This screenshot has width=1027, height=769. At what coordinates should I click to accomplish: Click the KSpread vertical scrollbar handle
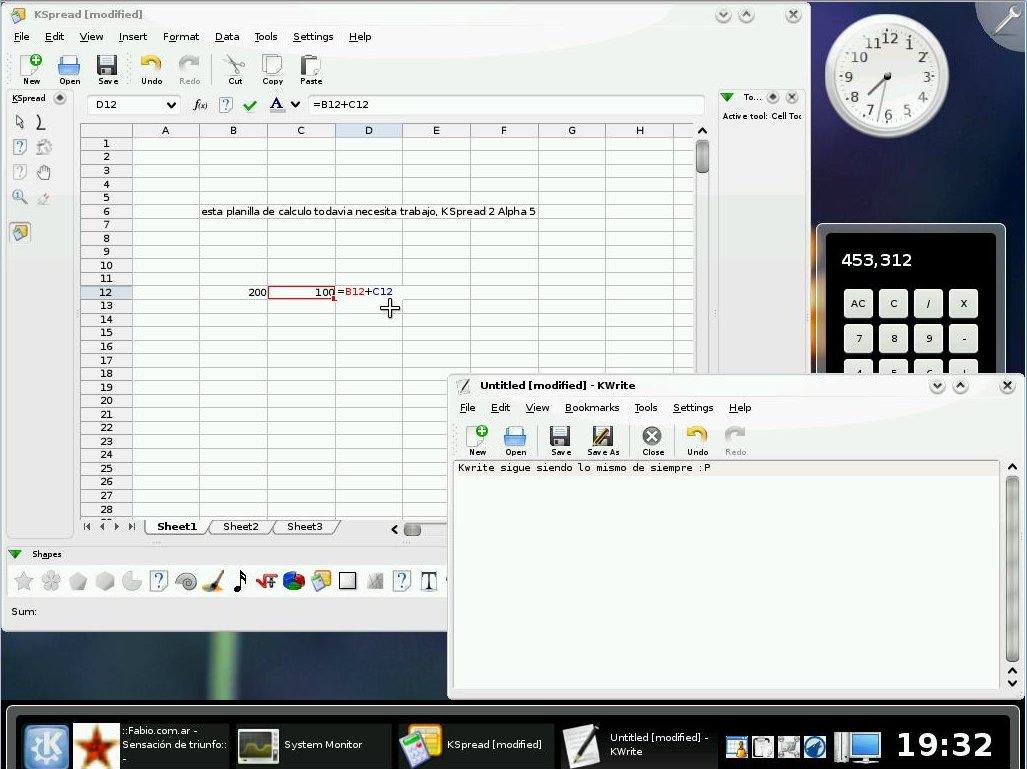point(702,157)
